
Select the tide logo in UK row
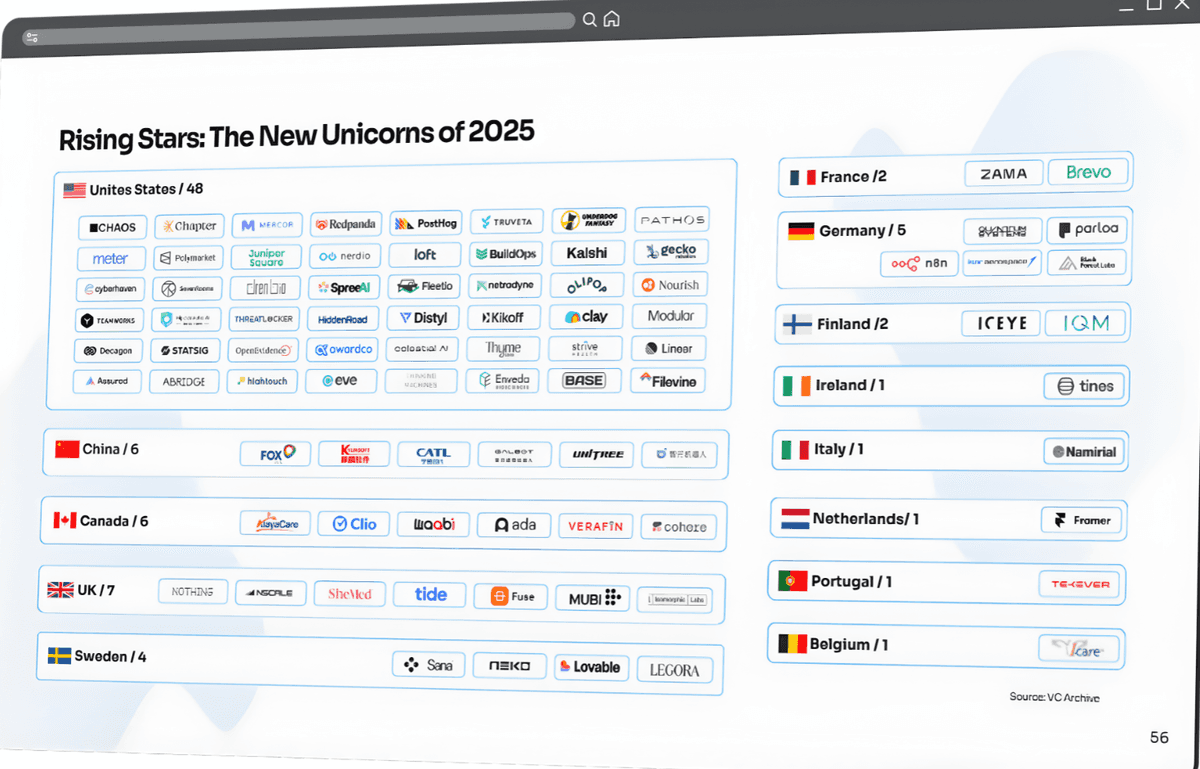pos(430,594)
